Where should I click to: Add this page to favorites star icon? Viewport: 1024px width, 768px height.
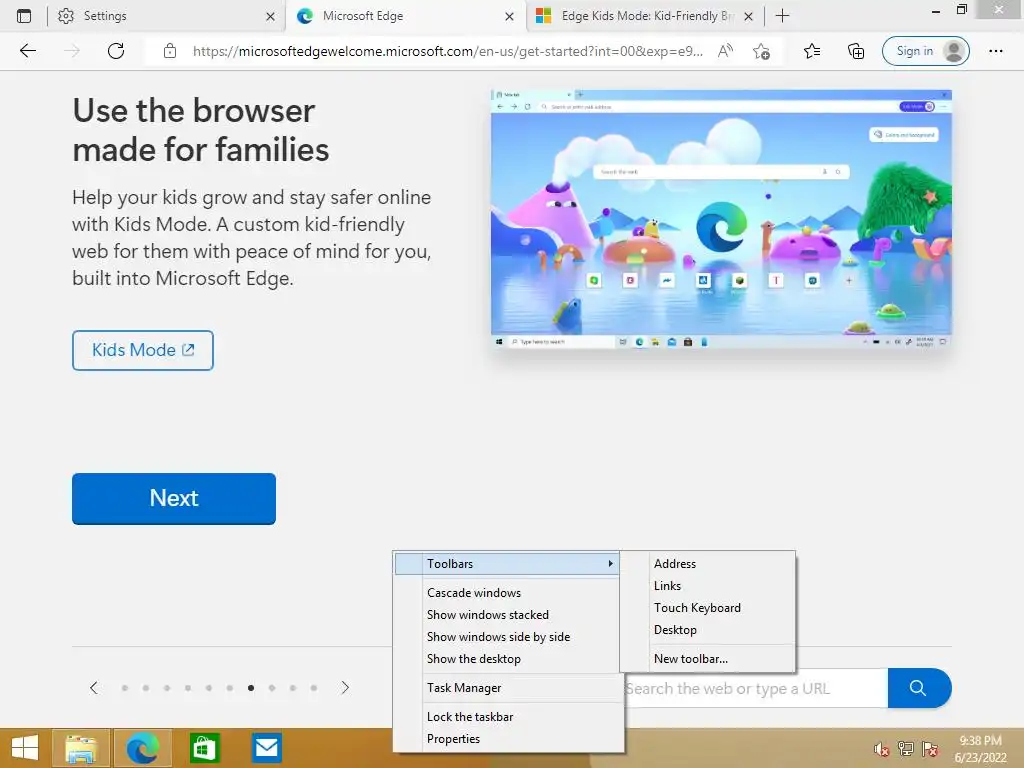click(761, 51)
